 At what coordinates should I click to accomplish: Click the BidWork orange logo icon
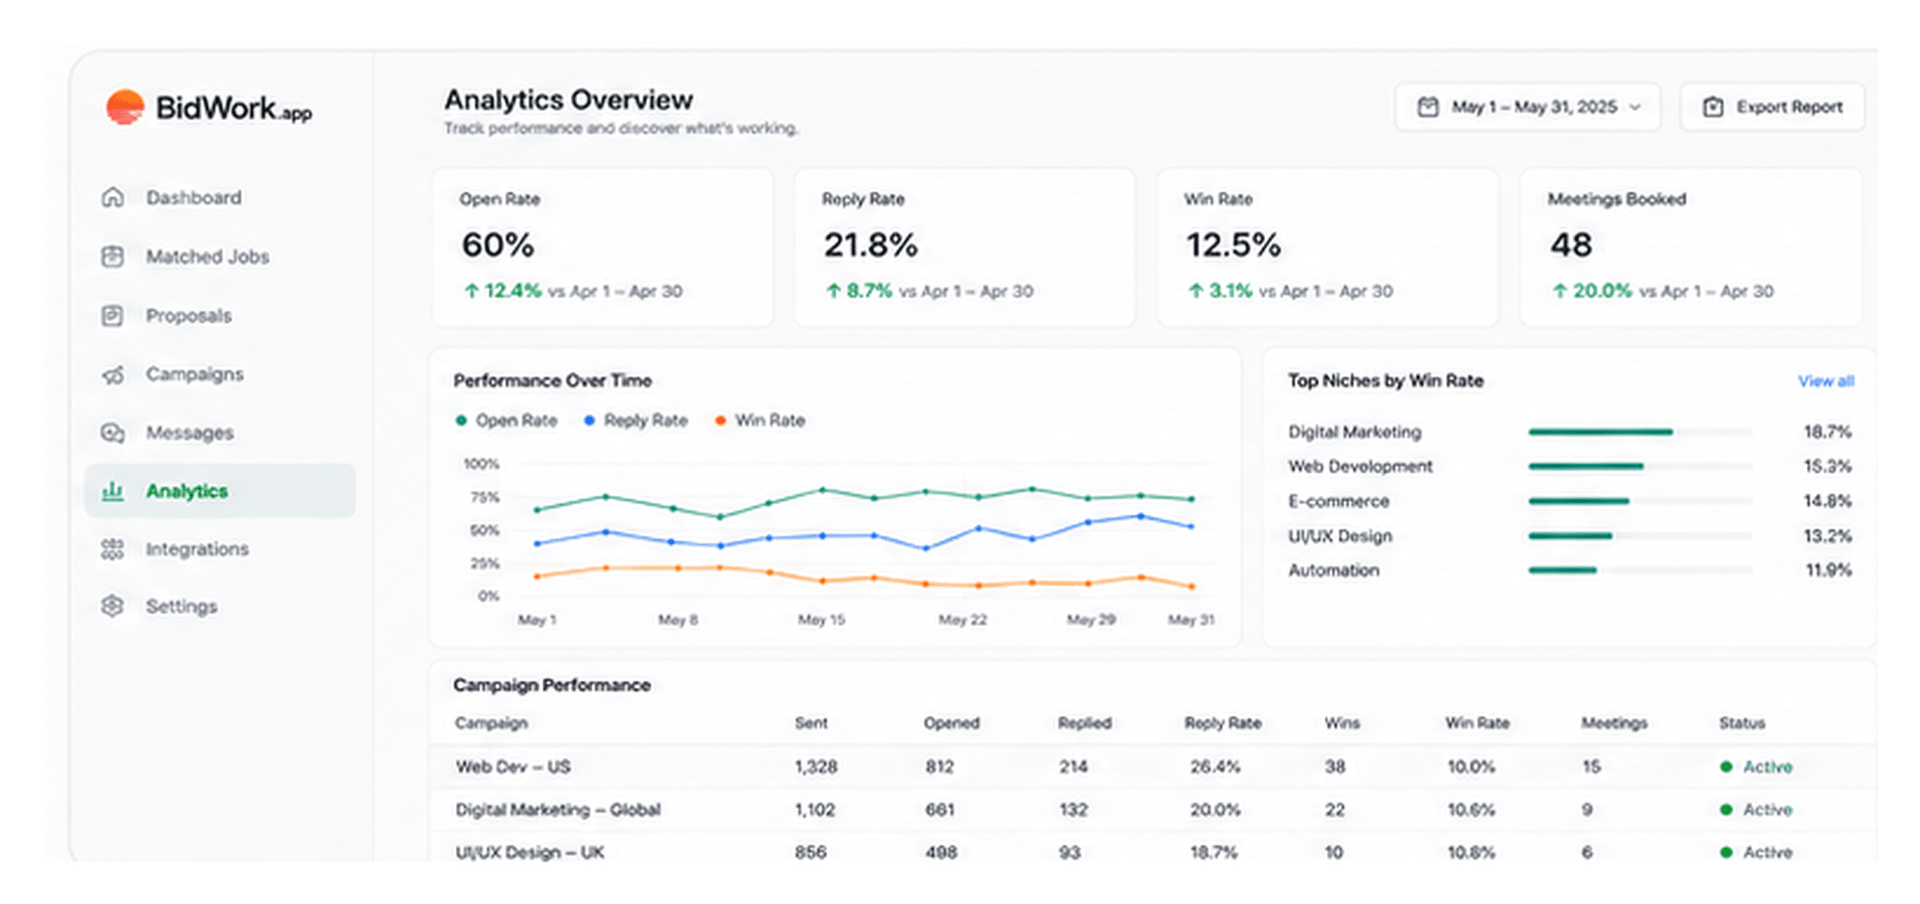point(125,107)
